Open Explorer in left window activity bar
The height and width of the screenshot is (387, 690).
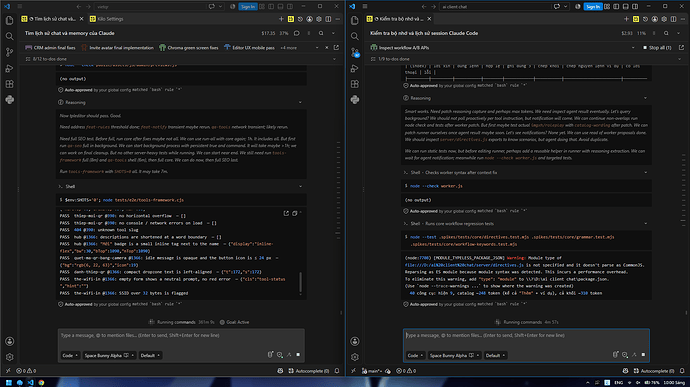(9, 21)
